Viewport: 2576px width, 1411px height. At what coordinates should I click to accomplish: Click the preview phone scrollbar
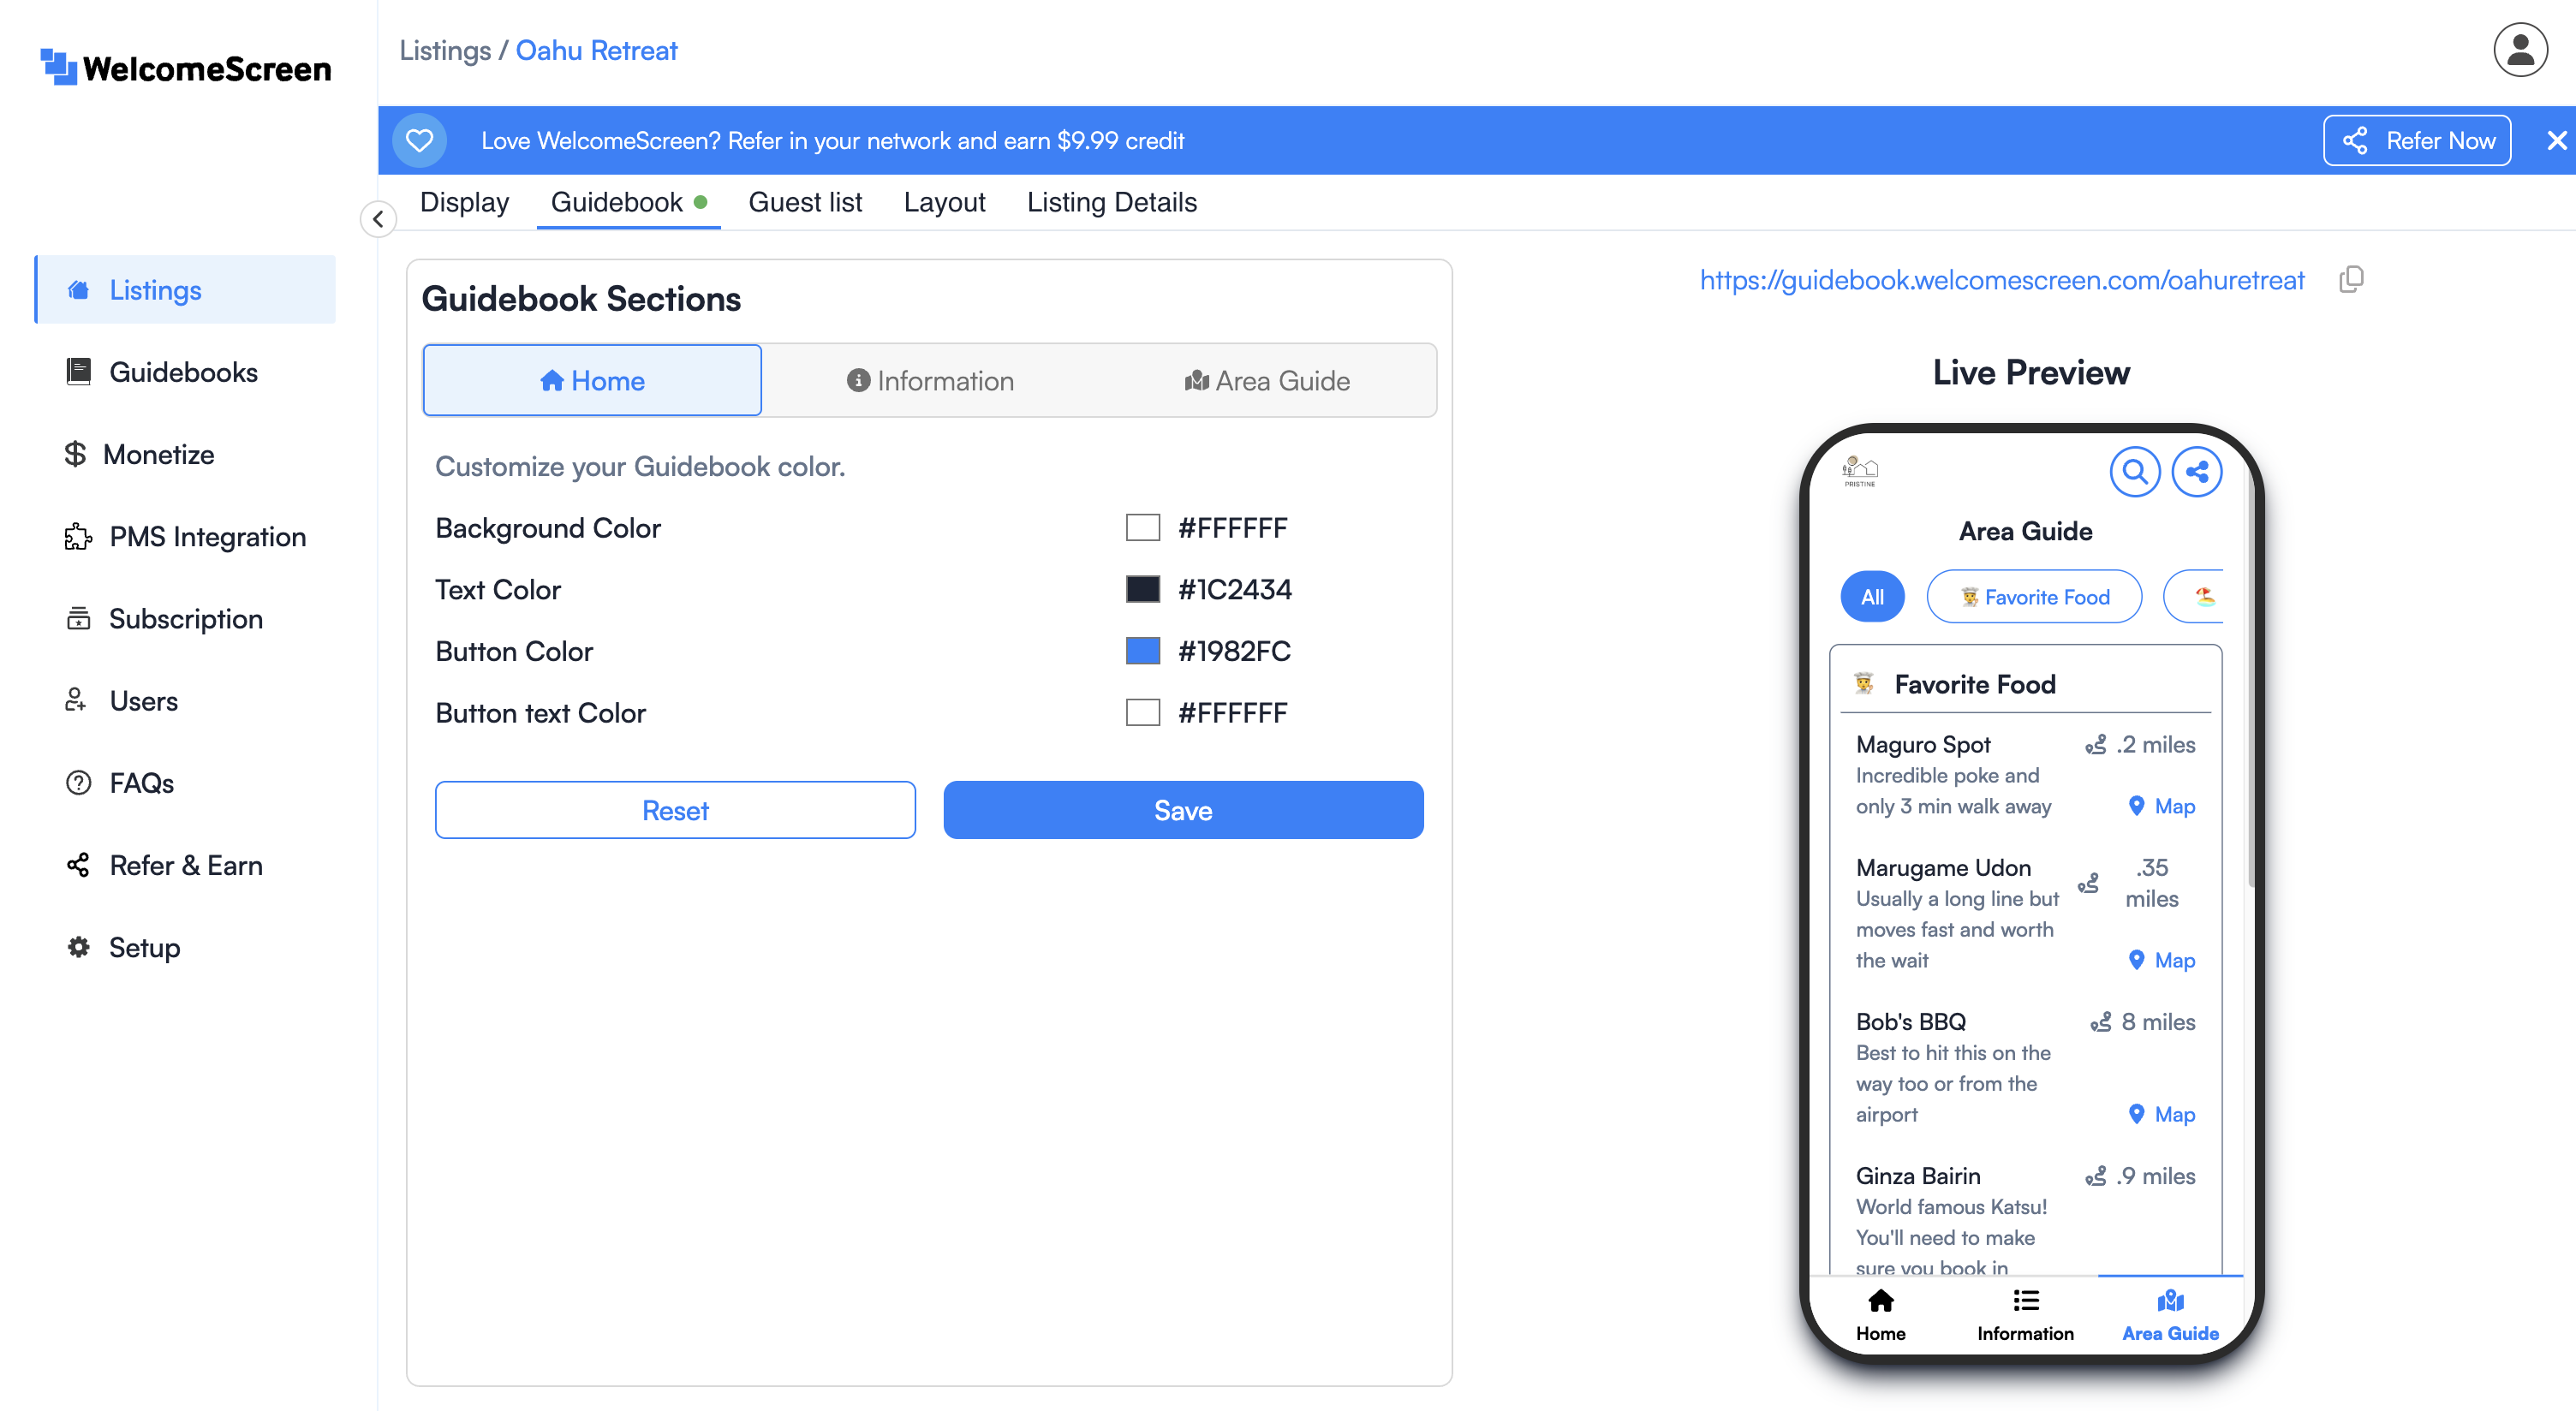pos(2250,680)
